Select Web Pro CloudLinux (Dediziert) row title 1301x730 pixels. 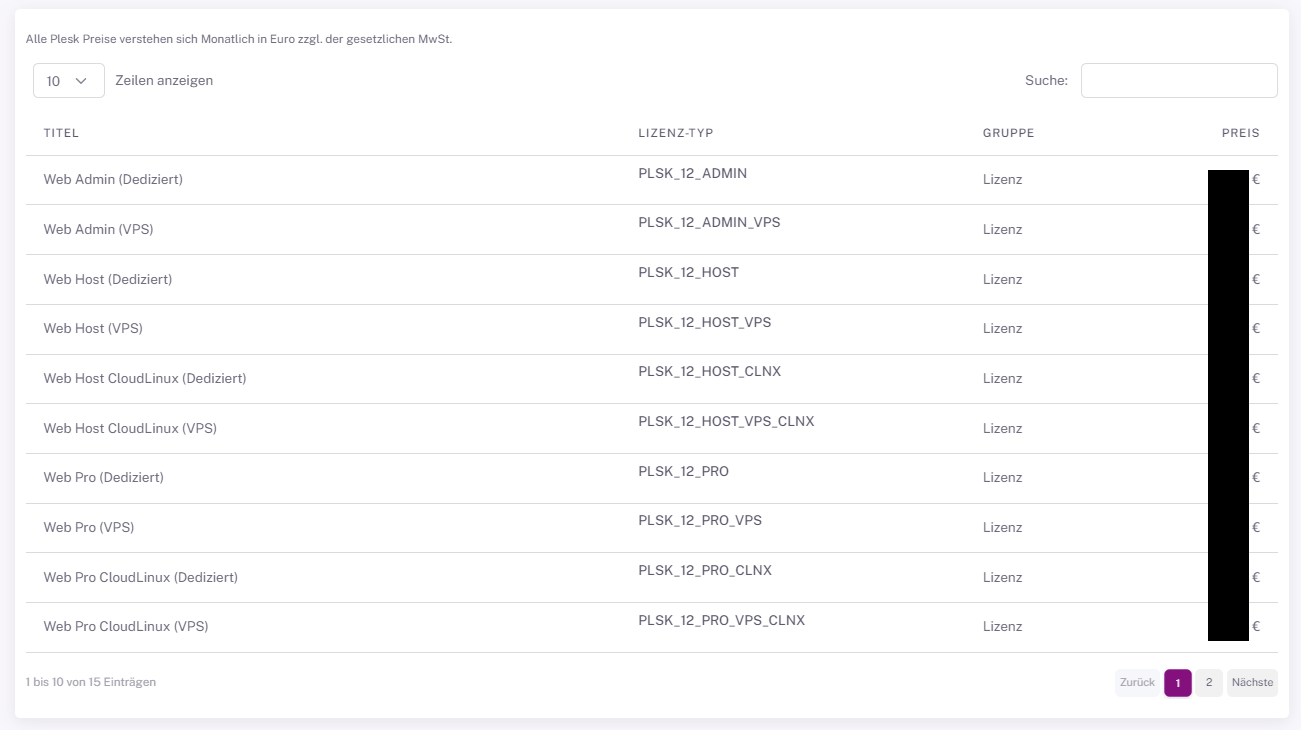[x=140, y=578]
